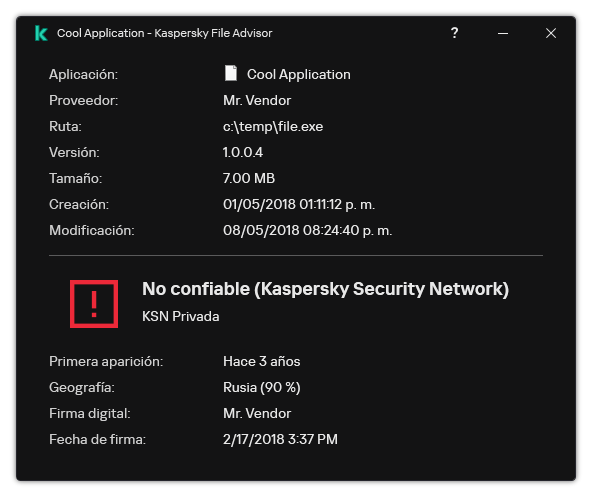This screenshot has width=592, height=497.
Task: Click the Hace 3 años value
Action: pyautogui.click(x=262, y=361)
